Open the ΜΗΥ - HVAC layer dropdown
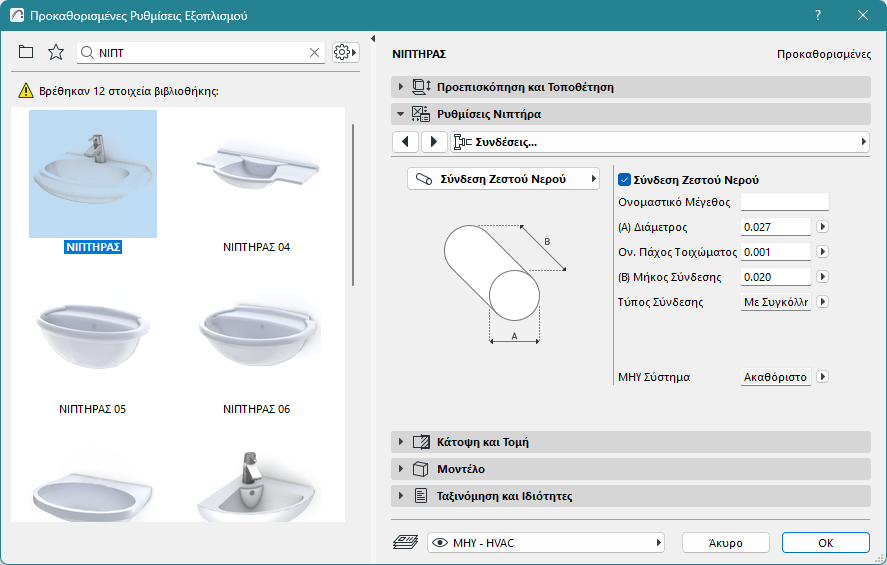This screenshot has height=565, width=887. coord(546,542)
